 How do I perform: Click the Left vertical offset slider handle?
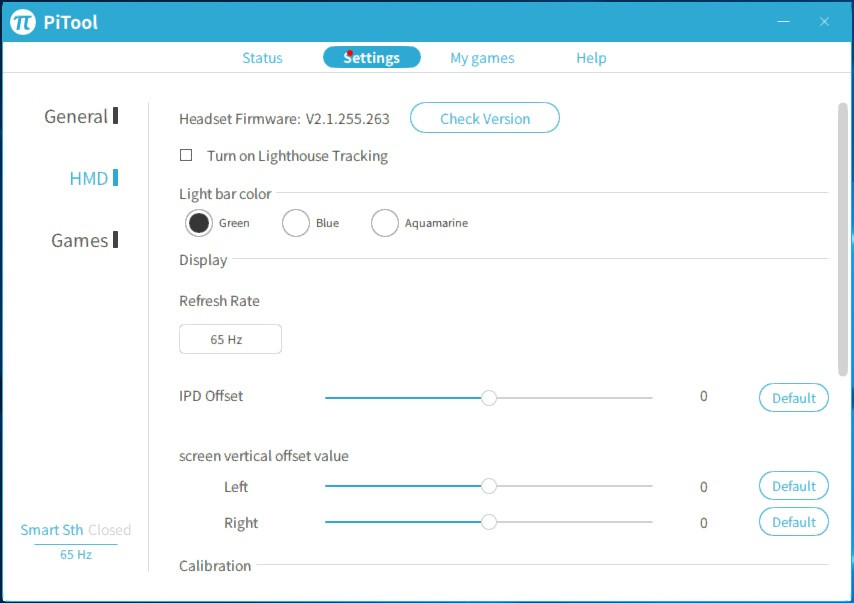point(489,486)
